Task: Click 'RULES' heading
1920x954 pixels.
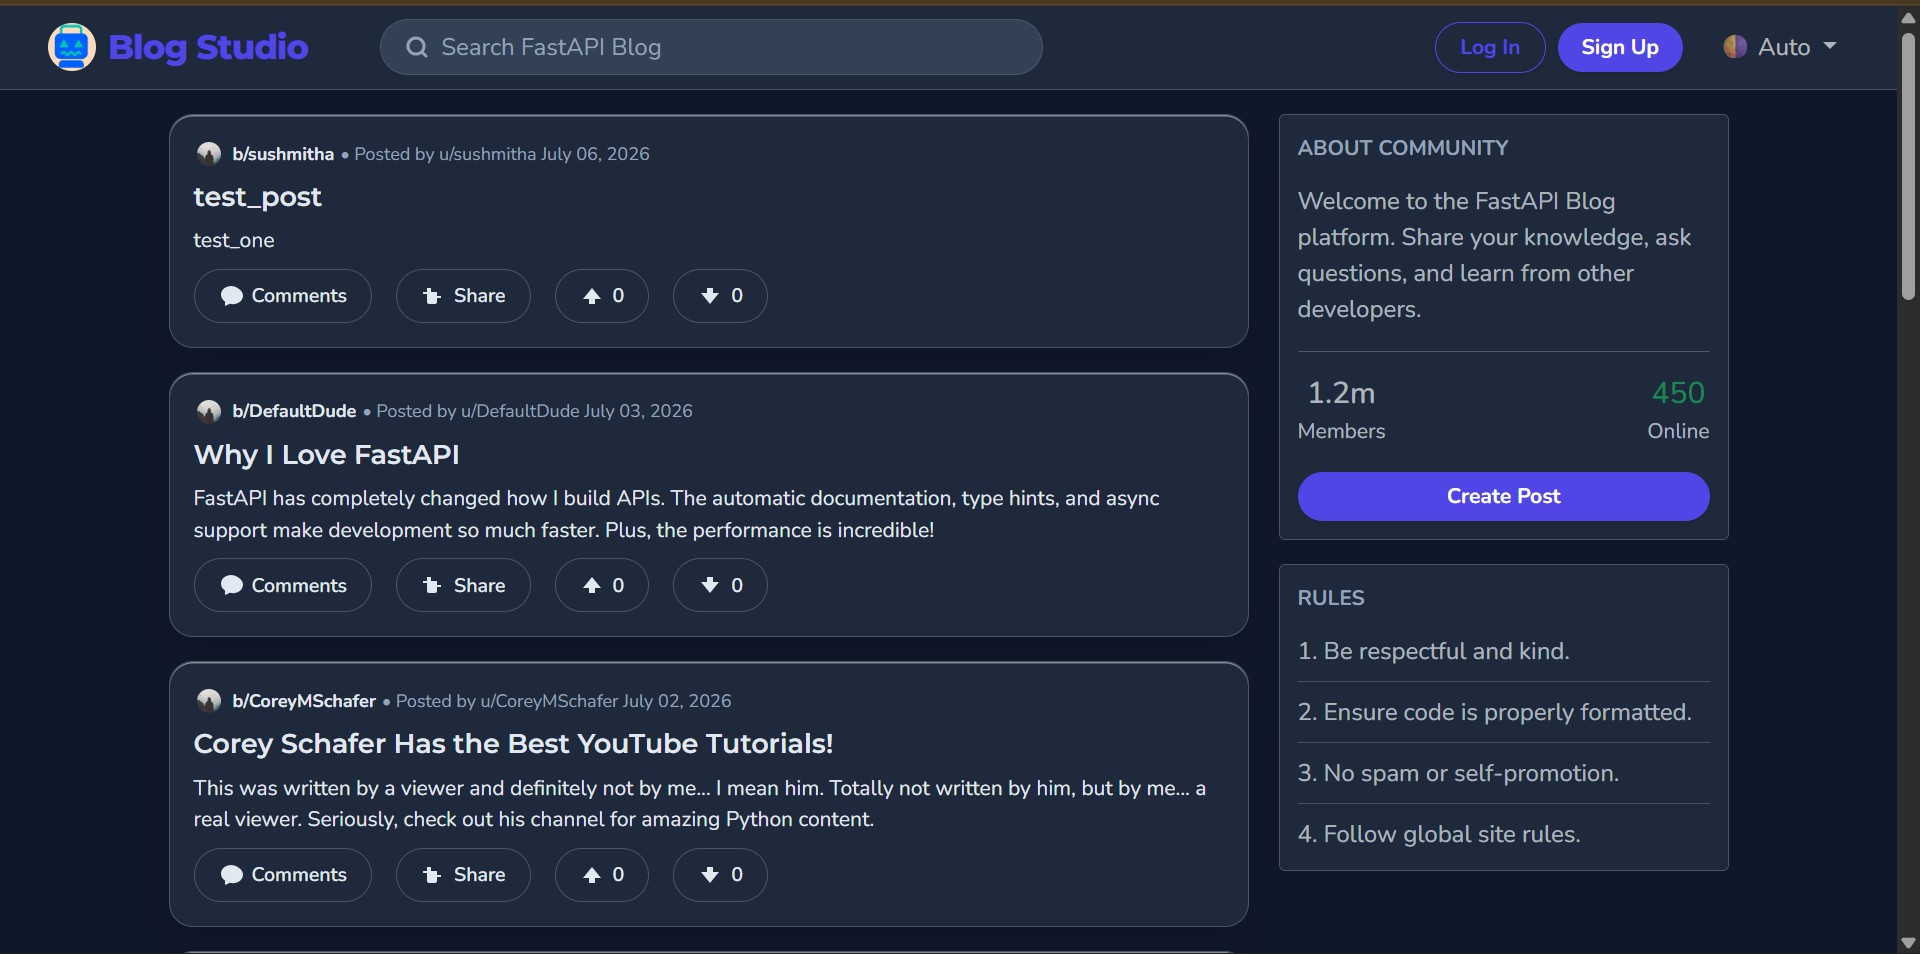Action: [1331, 598]
